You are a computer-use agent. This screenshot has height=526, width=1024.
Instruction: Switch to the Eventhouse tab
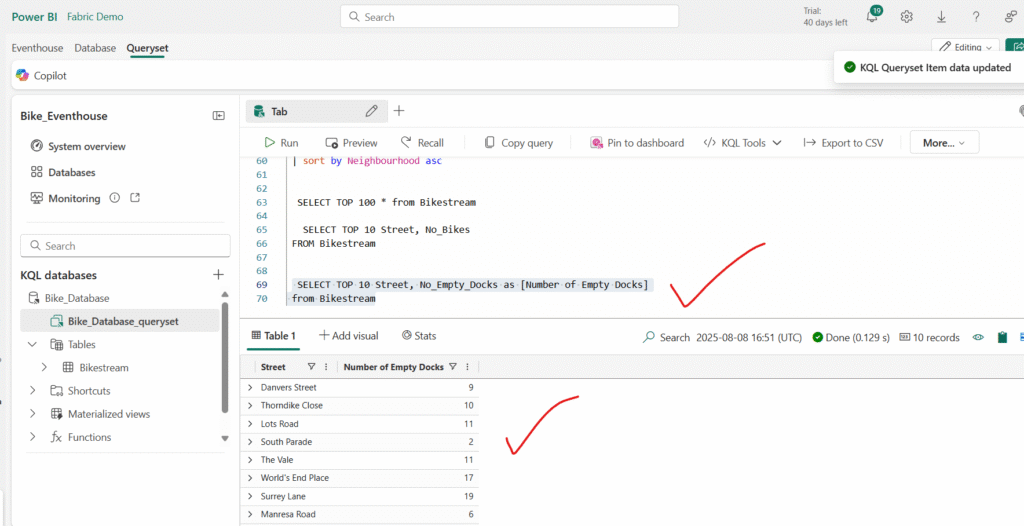click(37, 48)
